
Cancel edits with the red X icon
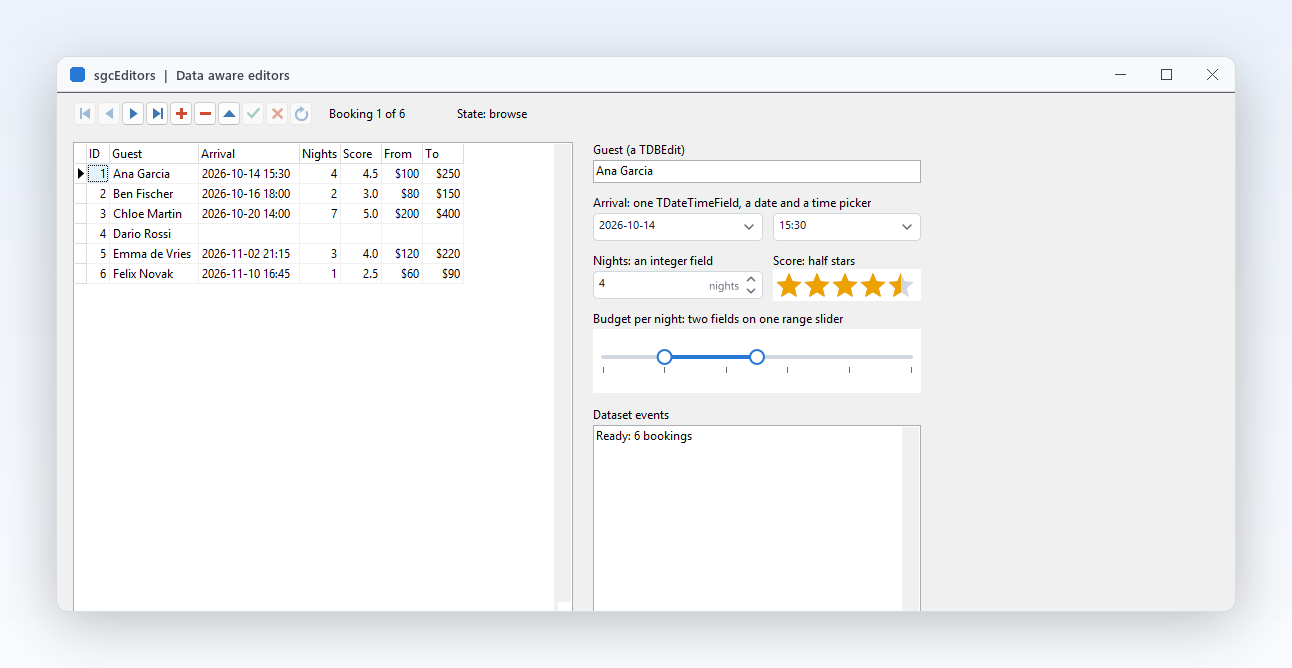(277, 114)
